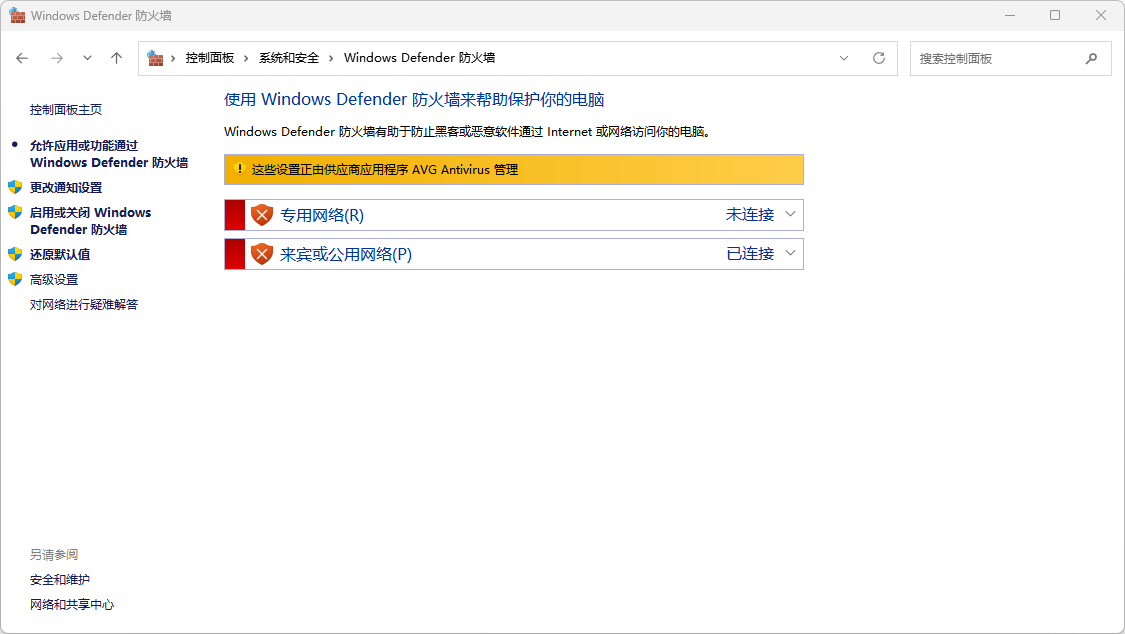Click the Control Panel icon in the address bar
The height and width of the screenshot is (634, 1125).
(156, 58)
